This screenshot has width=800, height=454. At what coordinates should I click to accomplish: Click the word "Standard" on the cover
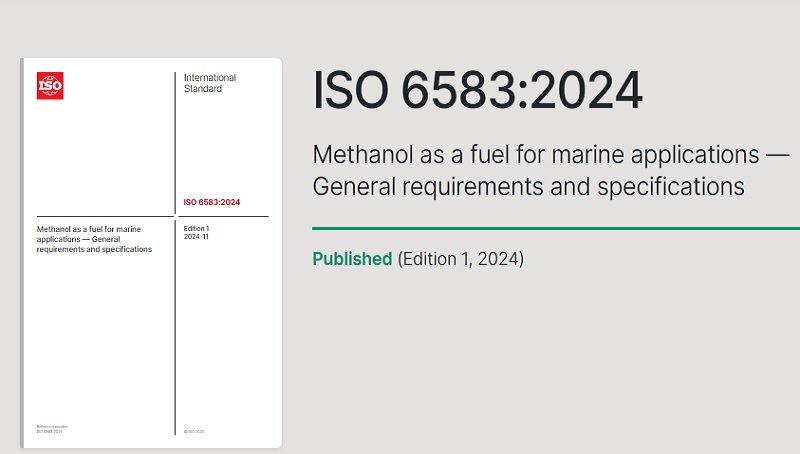point(203,88)
